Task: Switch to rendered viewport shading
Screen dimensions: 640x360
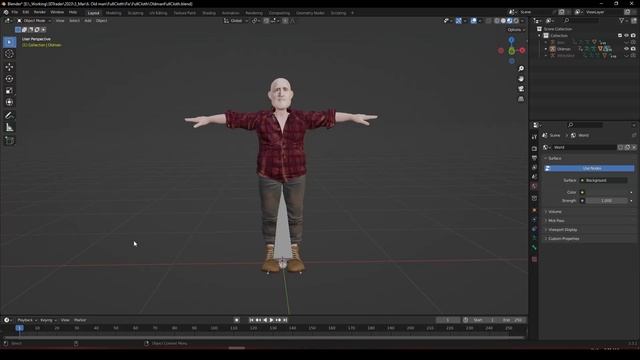Action: click(x=516, y=20)
